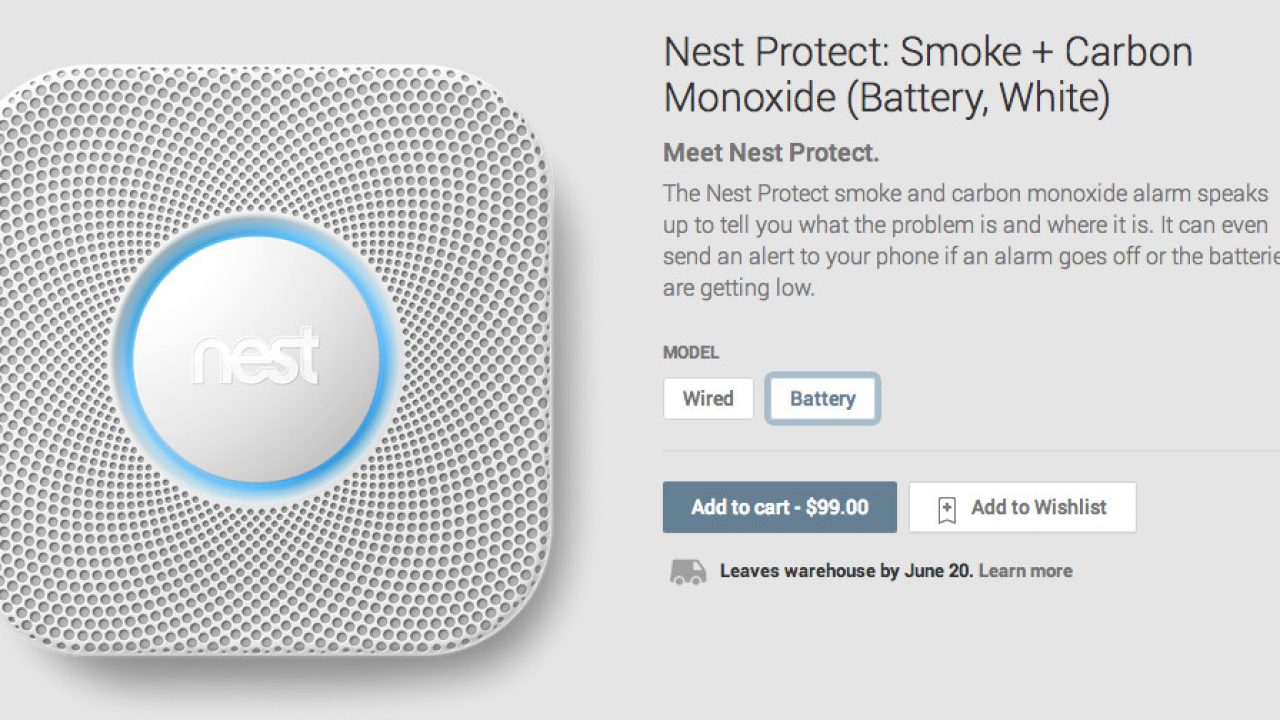Image resolution: width=1280 pixels, height=720 pixels.
Task: Click the Nest Protect product title heading
Action: [927, 75]
